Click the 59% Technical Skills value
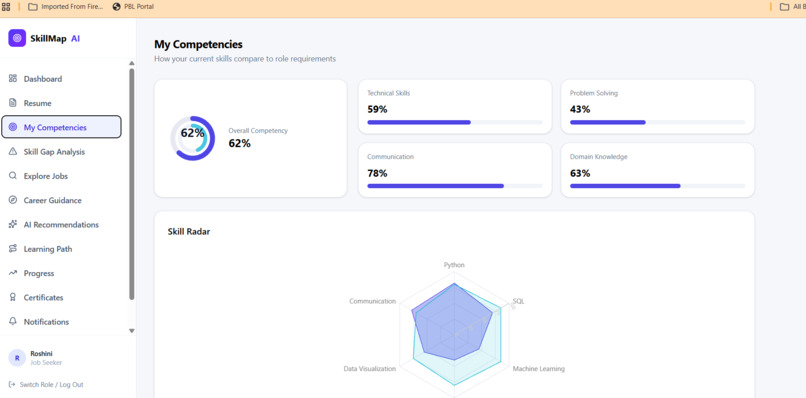This screenshot has width=806, height=398. 377,109
